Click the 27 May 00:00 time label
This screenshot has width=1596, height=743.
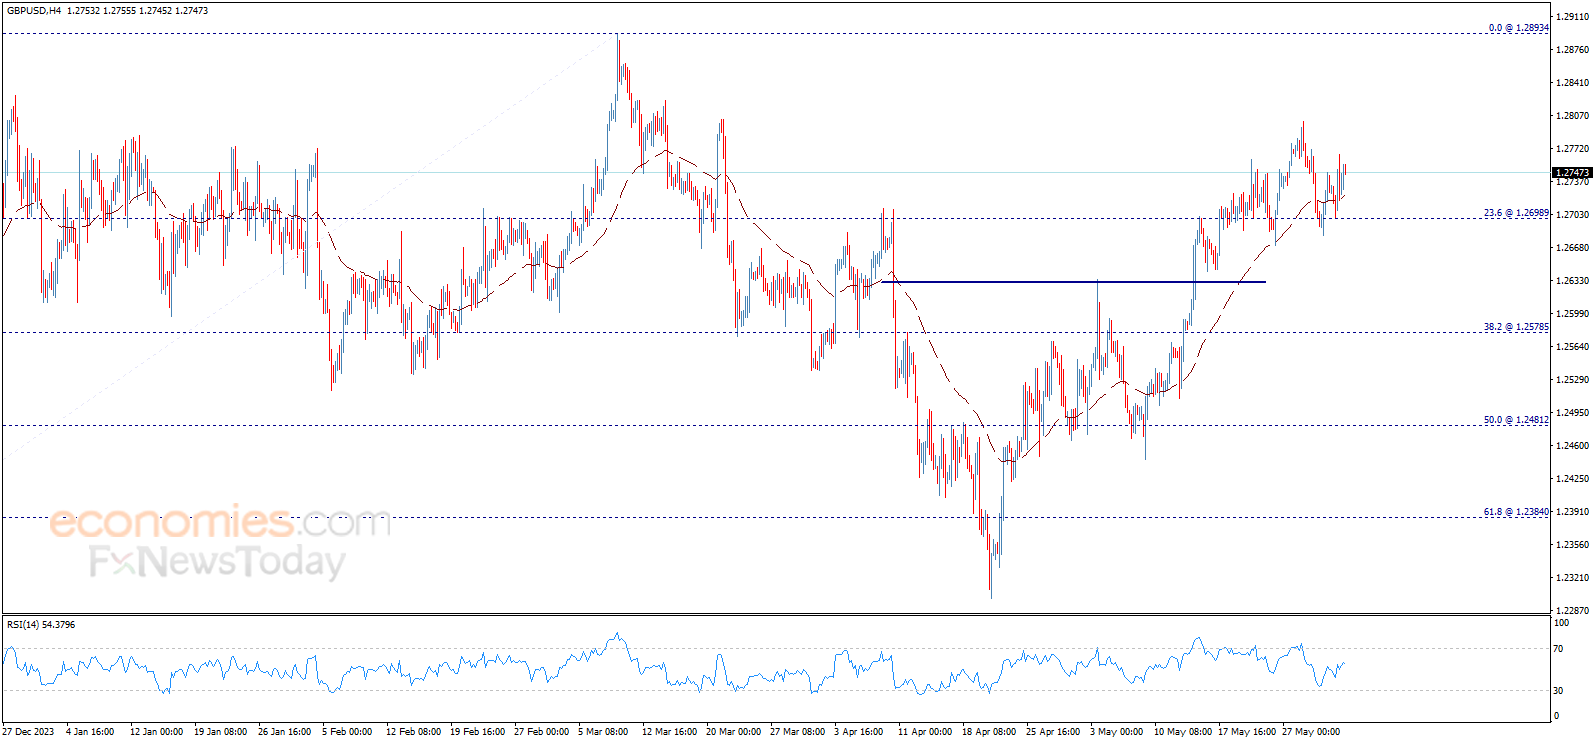[x=1310, y=732]
